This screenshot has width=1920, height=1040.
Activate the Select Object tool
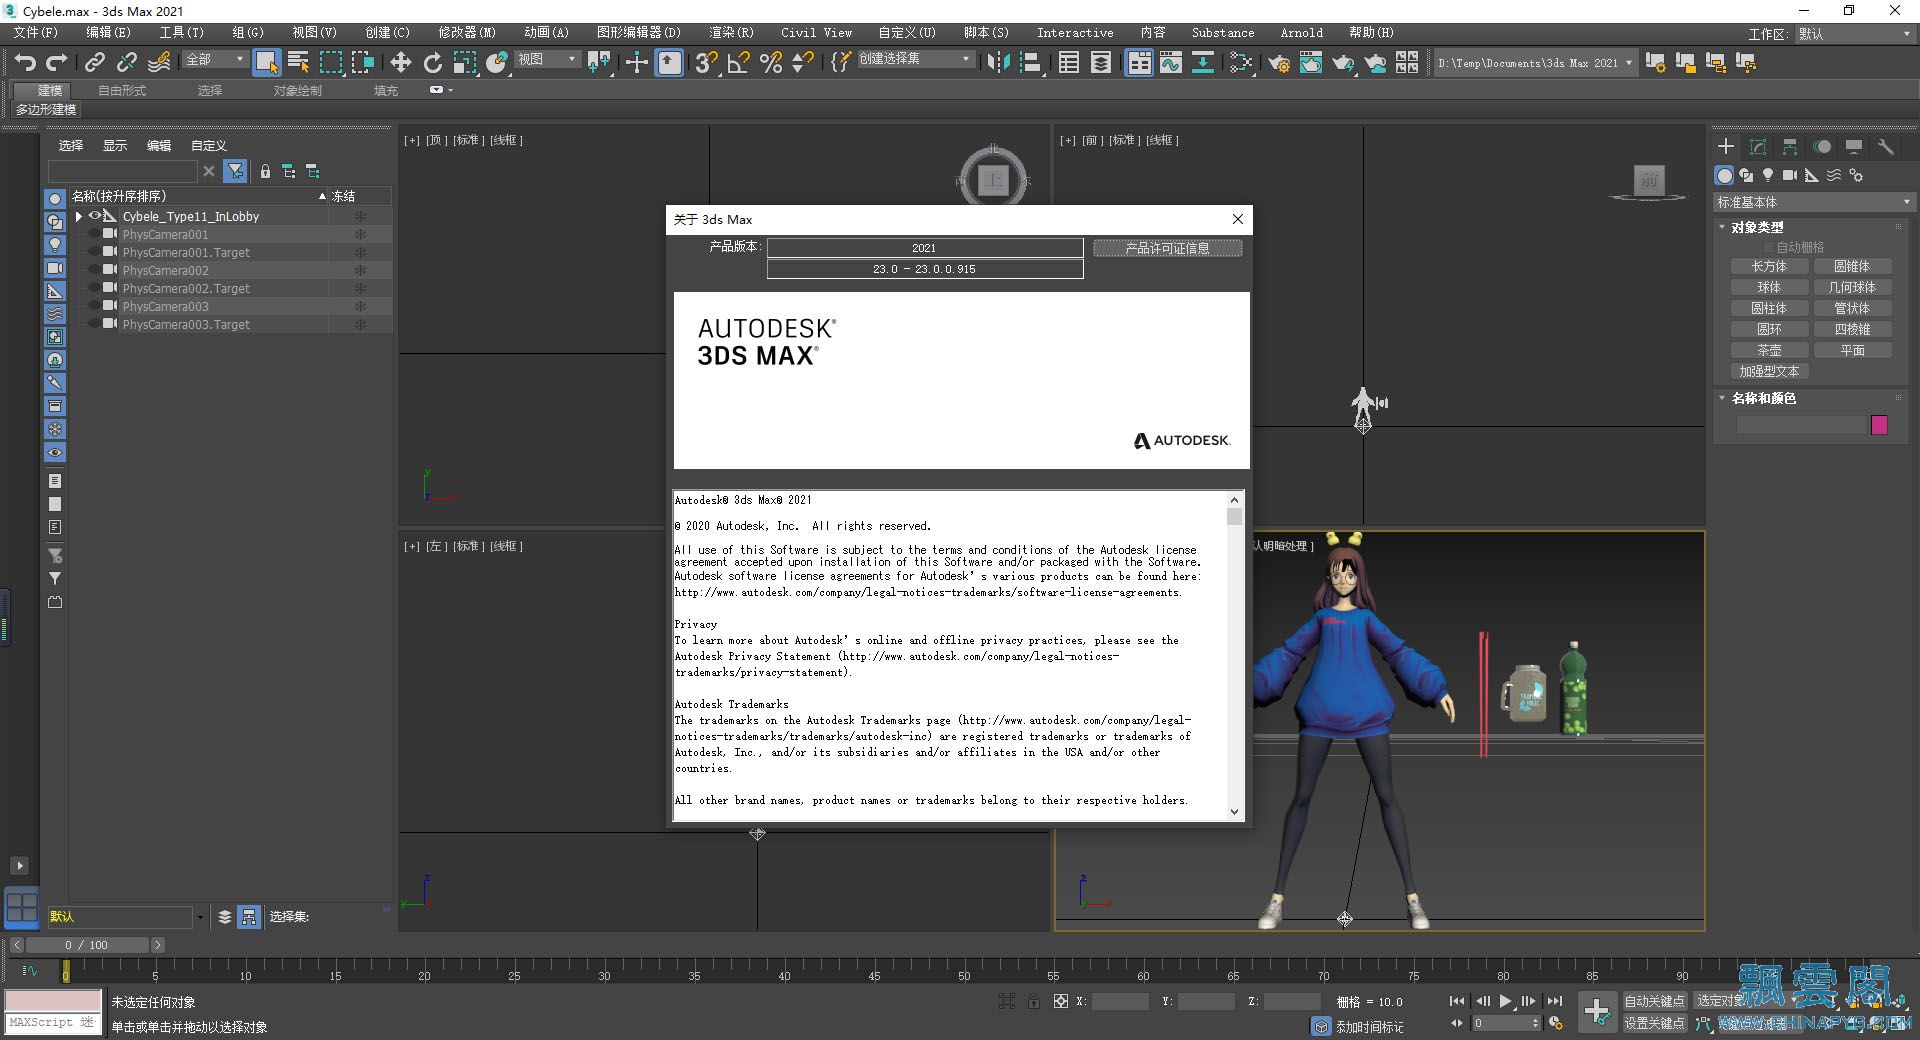266,62
